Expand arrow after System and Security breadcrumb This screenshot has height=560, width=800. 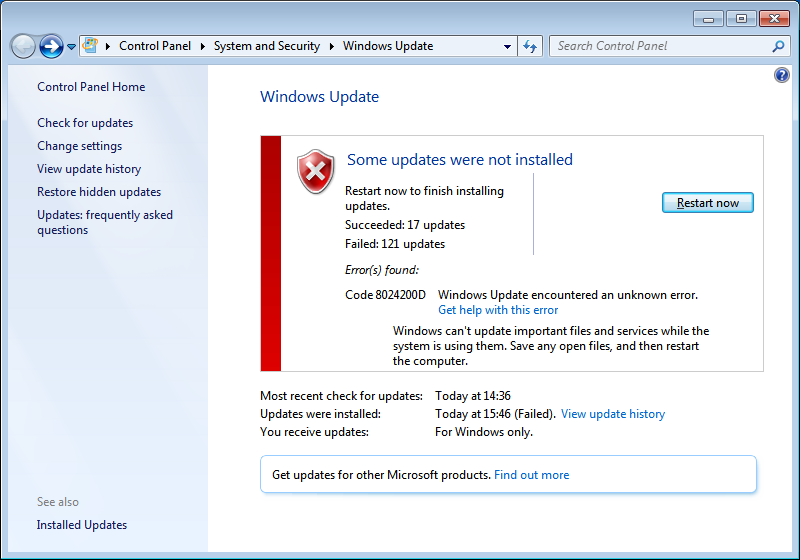coord(332,46)
